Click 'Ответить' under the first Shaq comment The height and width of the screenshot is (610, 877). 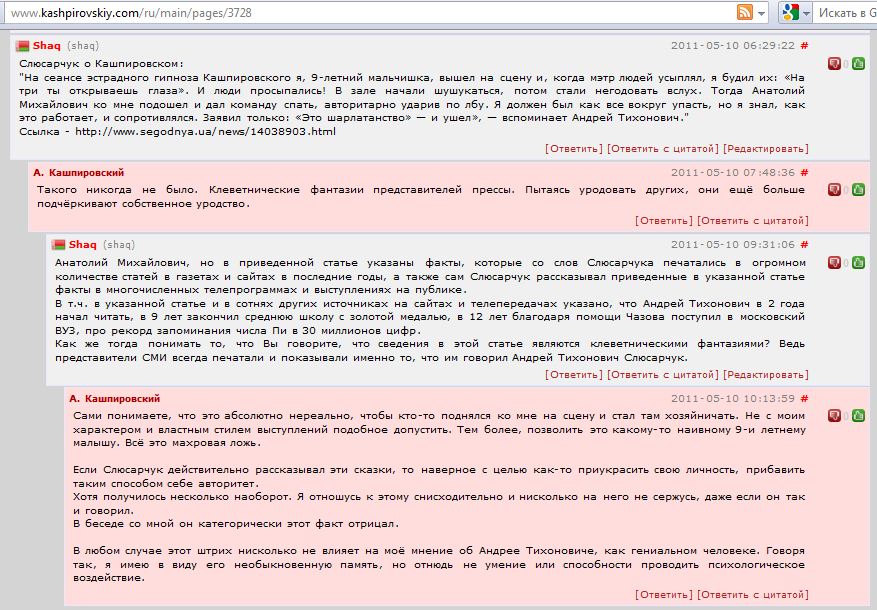tap(574, 149)
